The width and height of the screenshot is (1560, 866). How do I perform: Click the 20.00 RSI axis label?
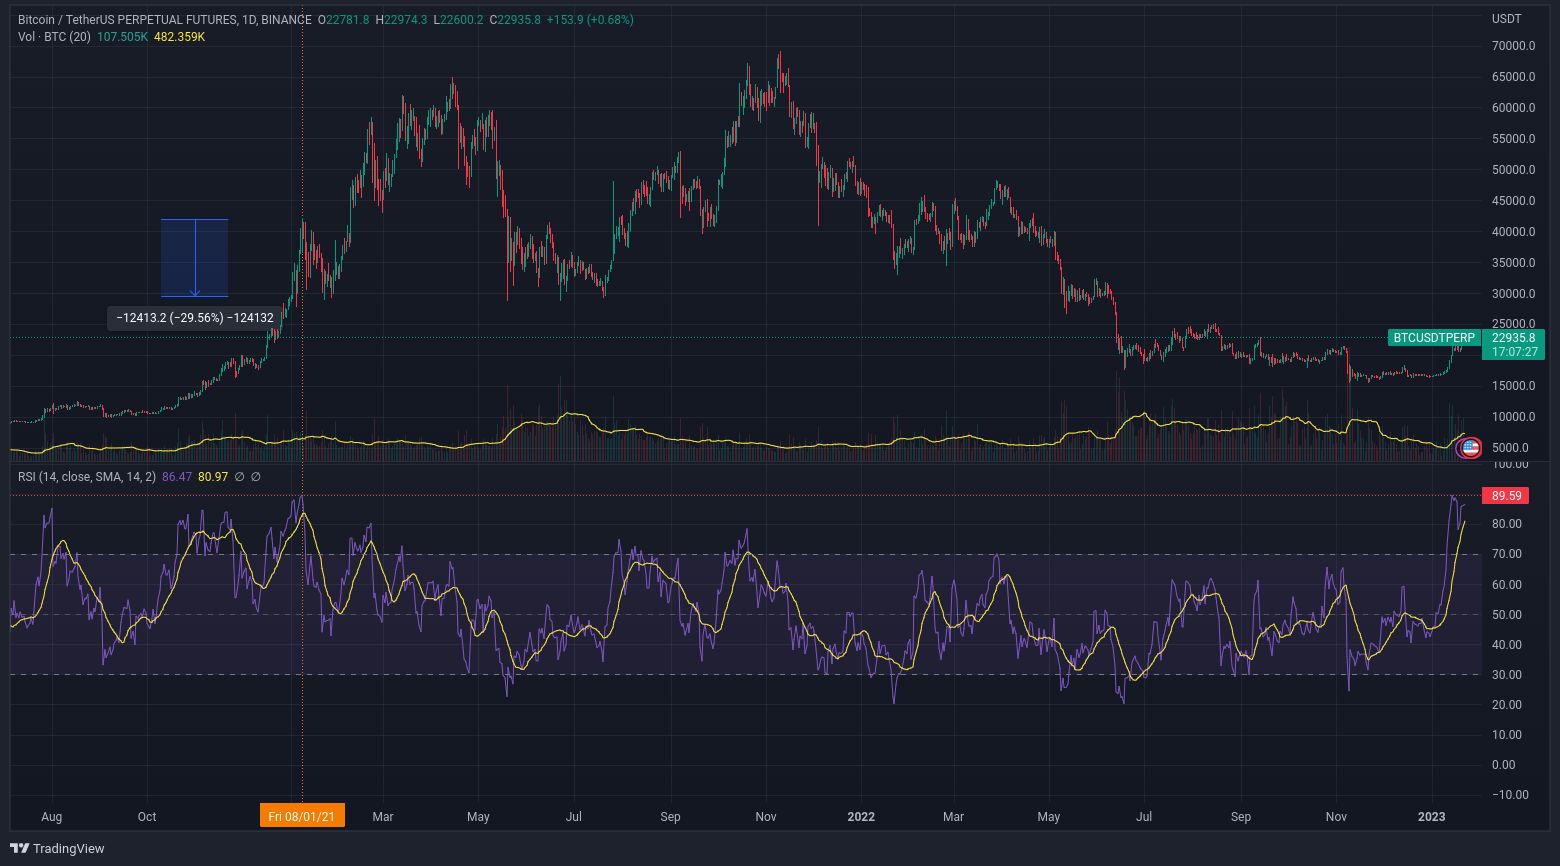click(x=1507, y=705)
